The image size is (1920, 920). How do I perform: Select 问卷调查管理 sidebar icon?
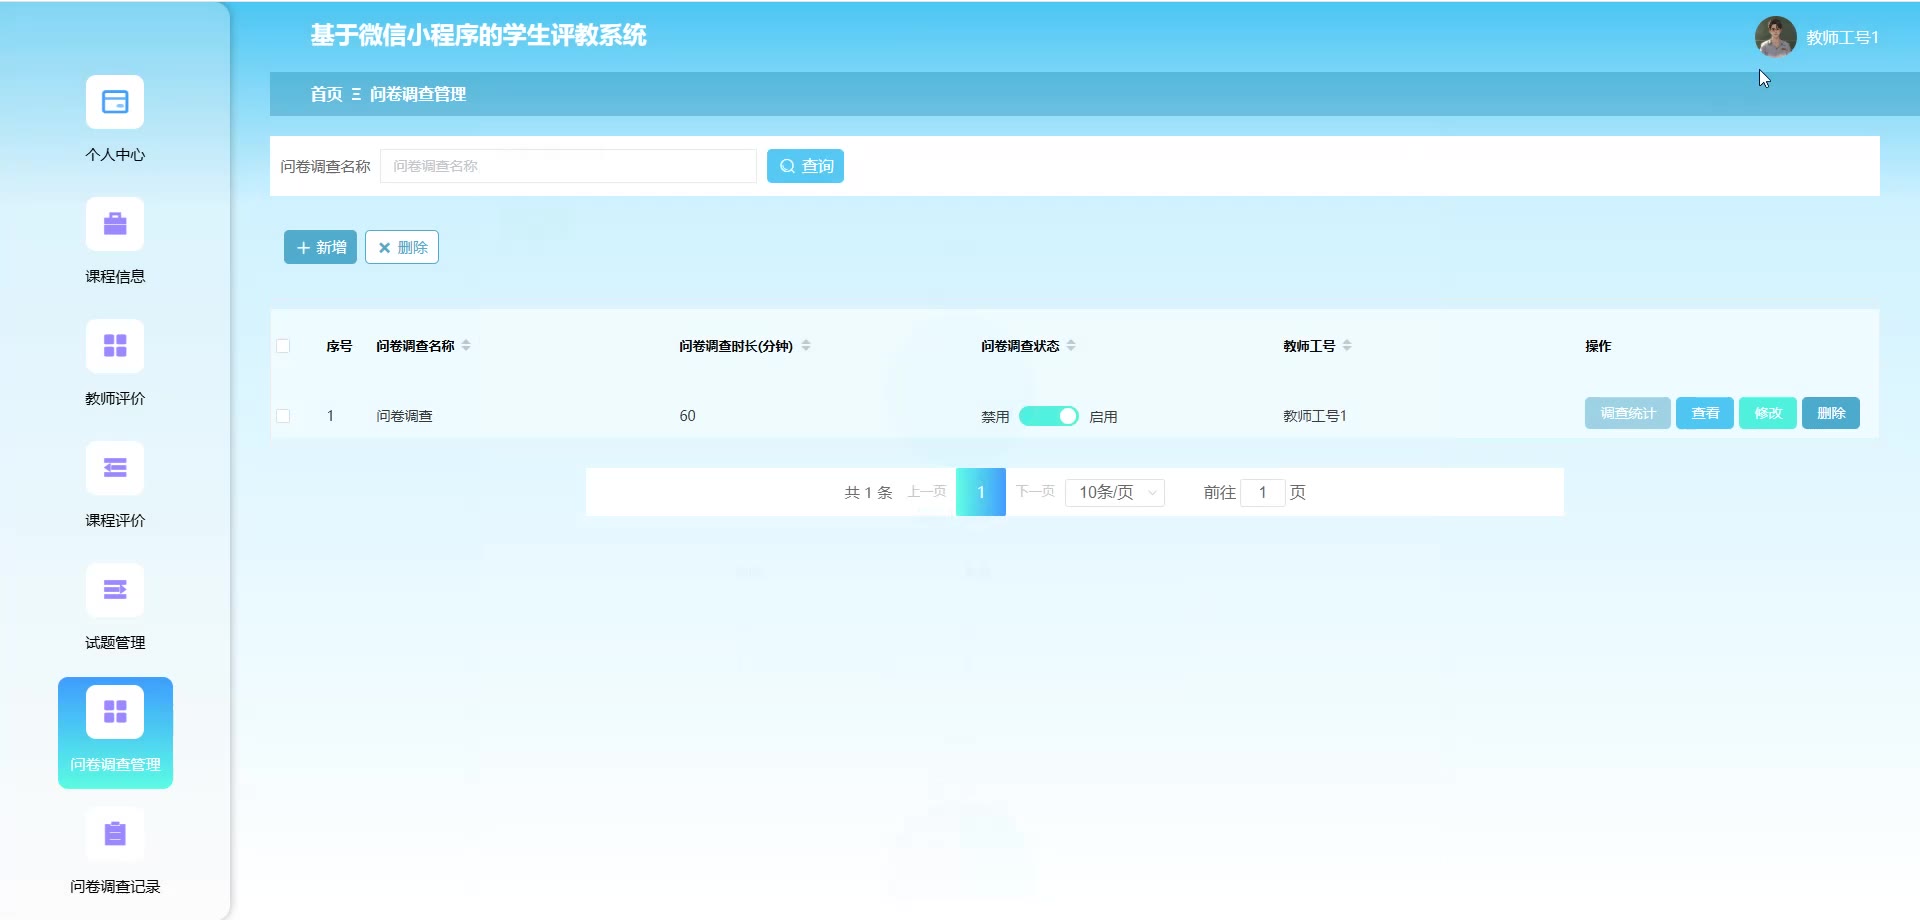tap(115, 712)
